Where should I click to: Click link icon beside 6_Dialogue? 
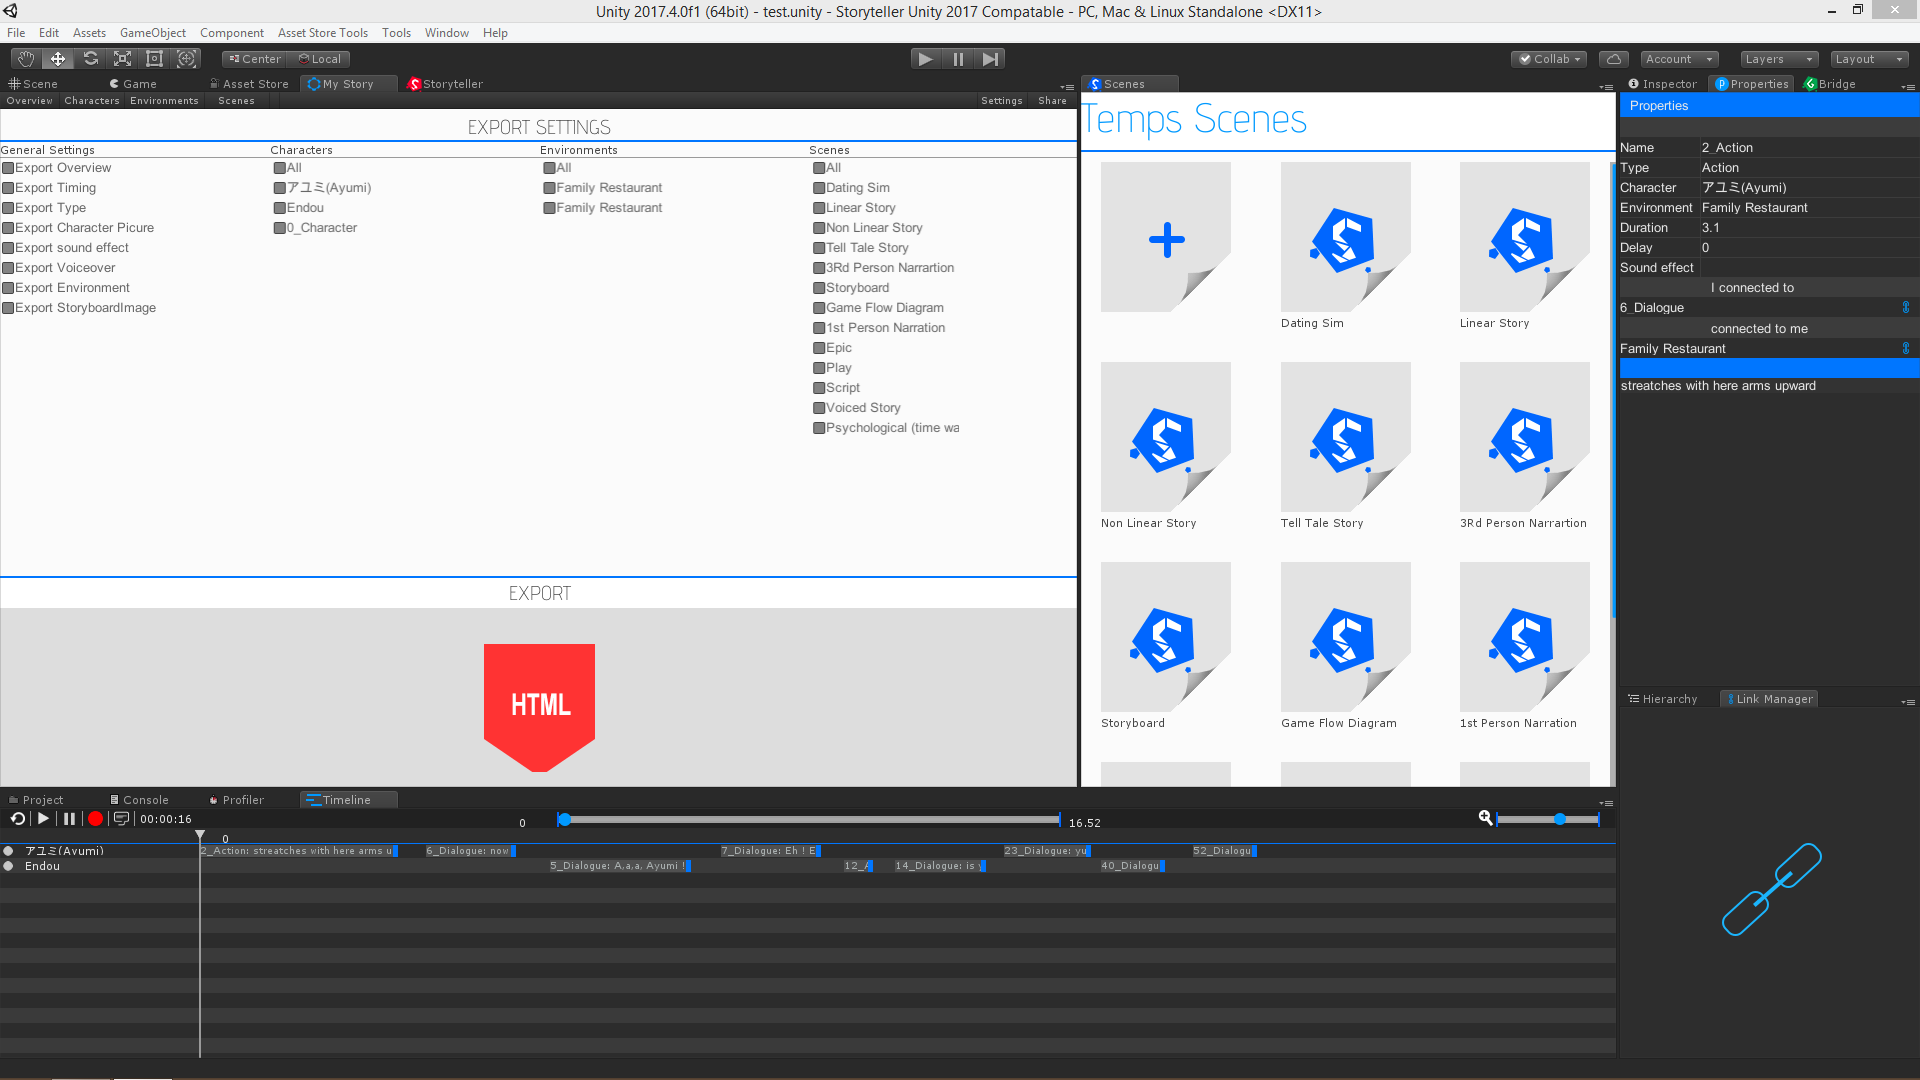pos(1906,308)
